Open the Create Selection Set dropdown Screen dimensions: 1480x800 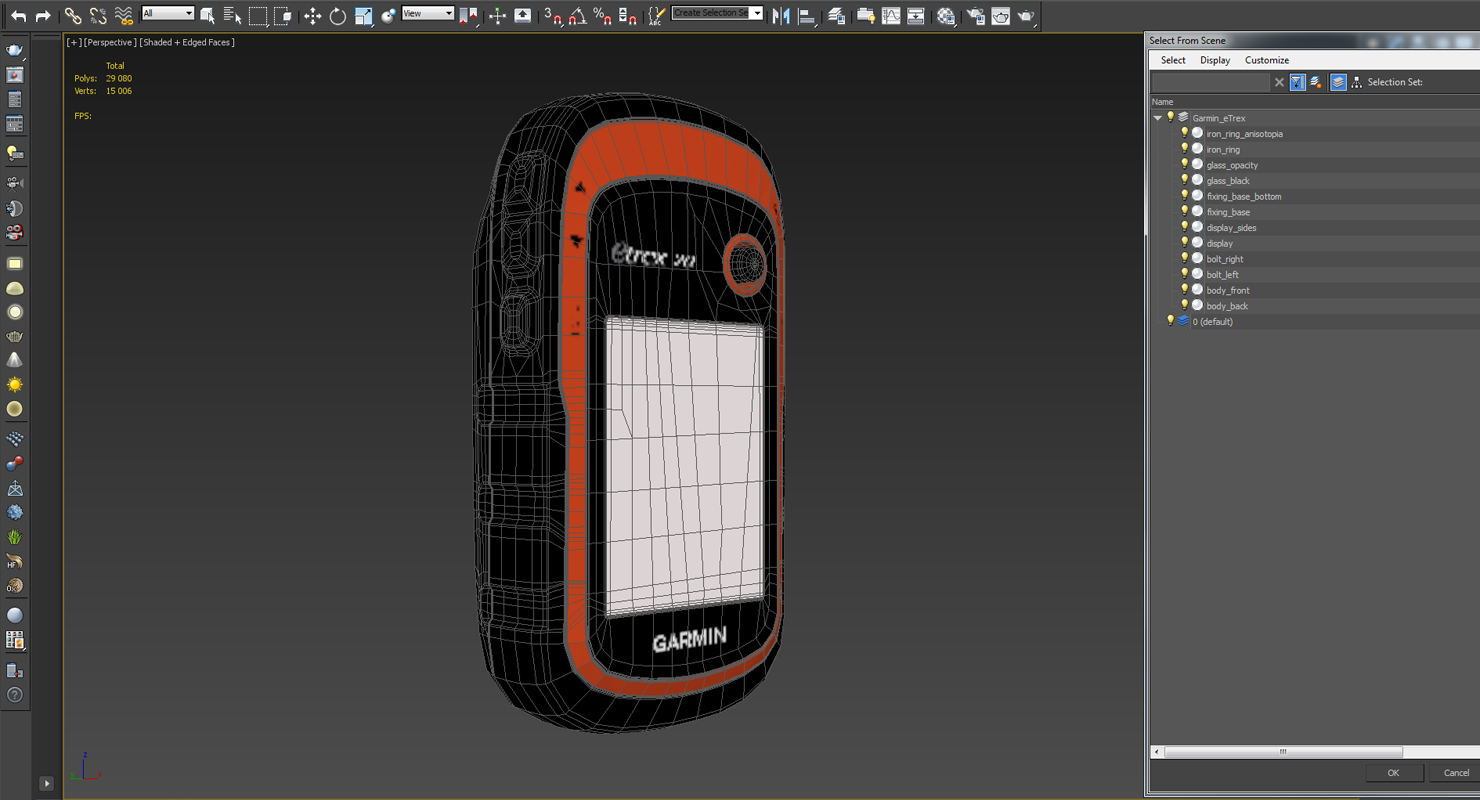[717, 13]
